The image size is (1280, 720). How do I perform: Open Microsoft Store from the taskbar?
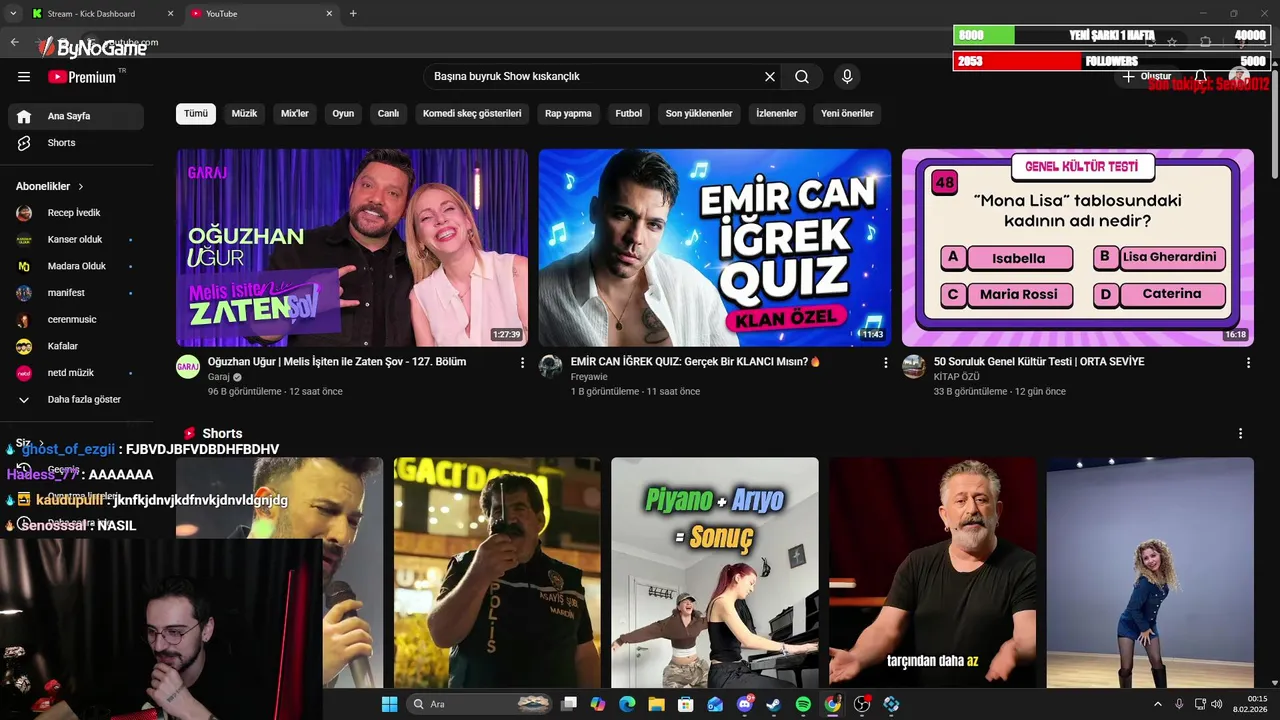coord(686,704)
